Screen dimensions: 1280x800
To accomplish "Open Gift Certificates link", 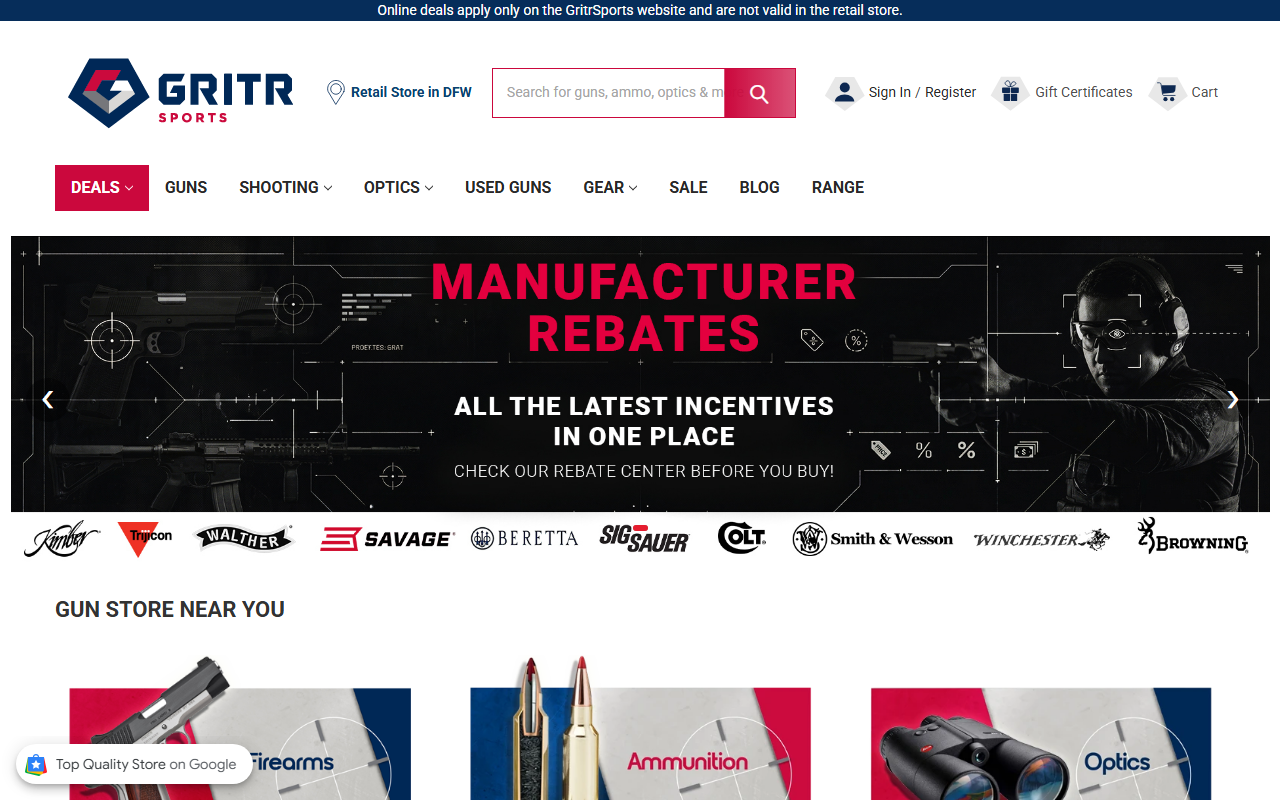I will (1084, 92).
